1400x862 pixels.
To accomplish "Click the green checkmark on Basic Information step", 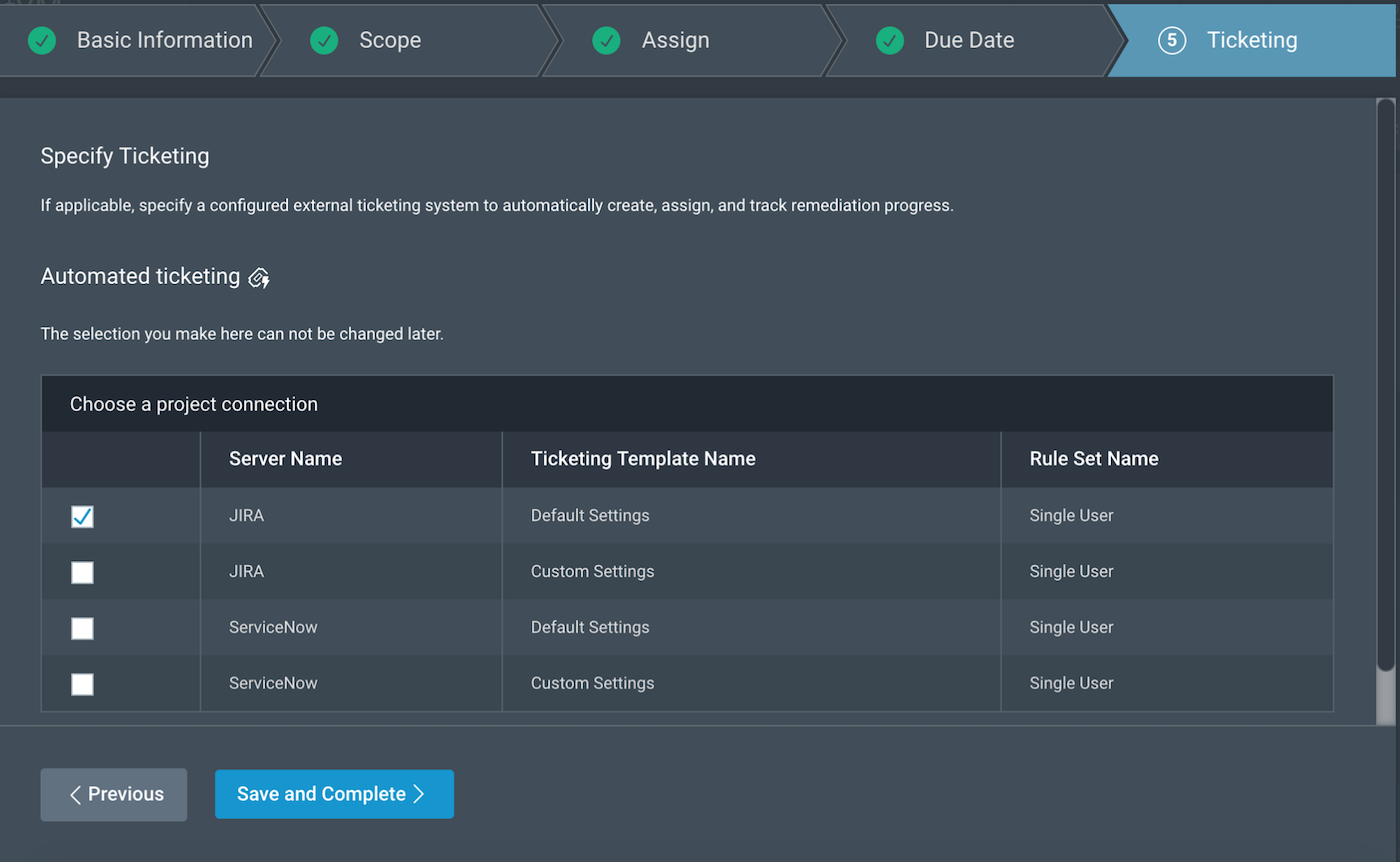I will (x=42, y=41).
